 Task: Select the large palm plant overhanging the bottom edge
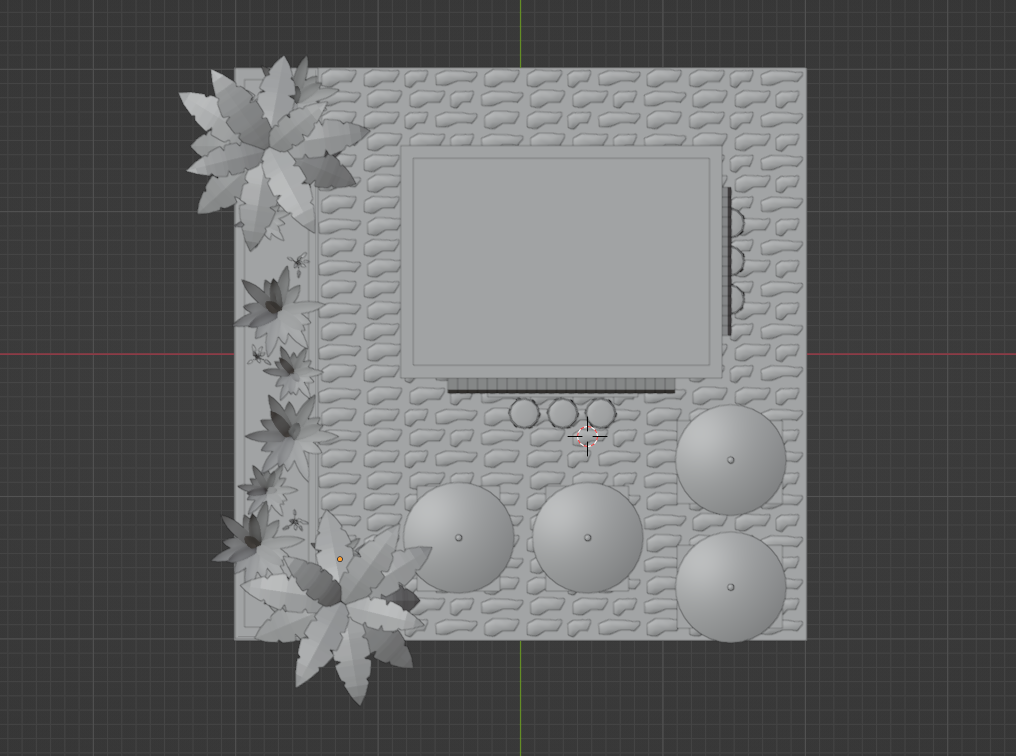tap(337, 608)
